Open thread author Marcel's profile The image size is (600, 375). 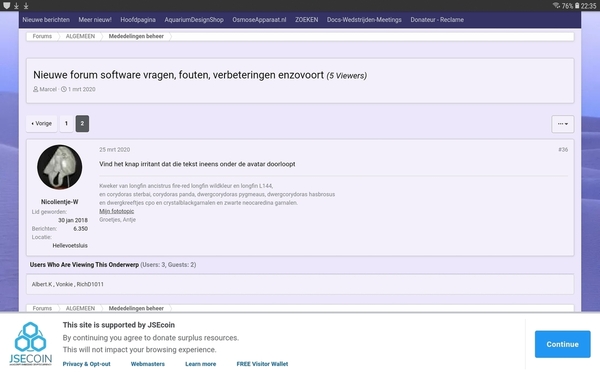[48, 89]
